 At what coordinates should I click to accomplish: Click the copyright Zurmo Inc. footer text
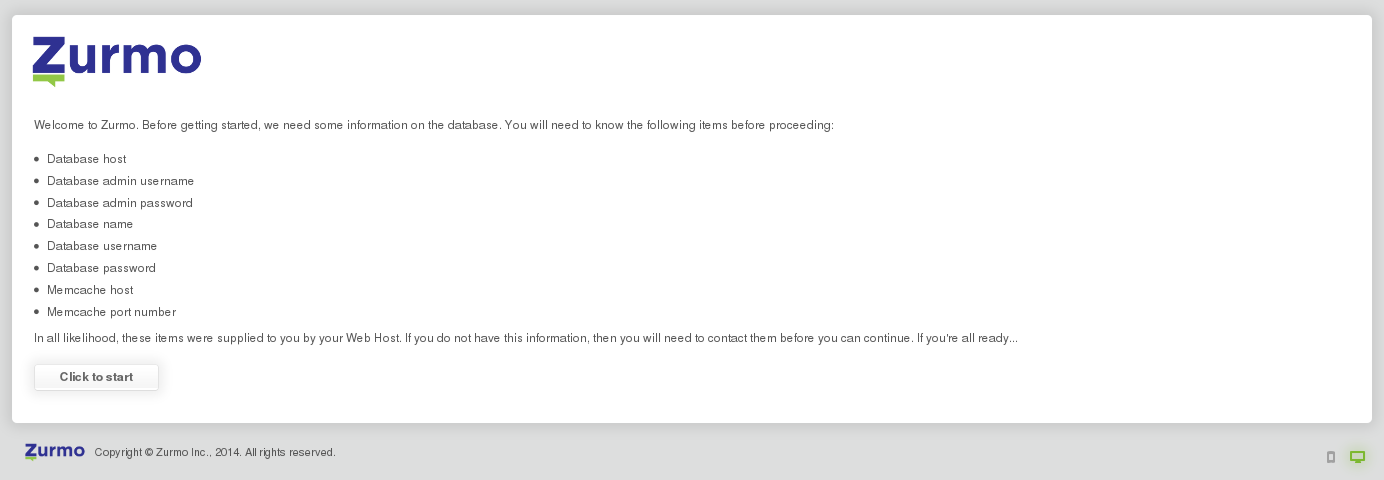click(215, 452)
